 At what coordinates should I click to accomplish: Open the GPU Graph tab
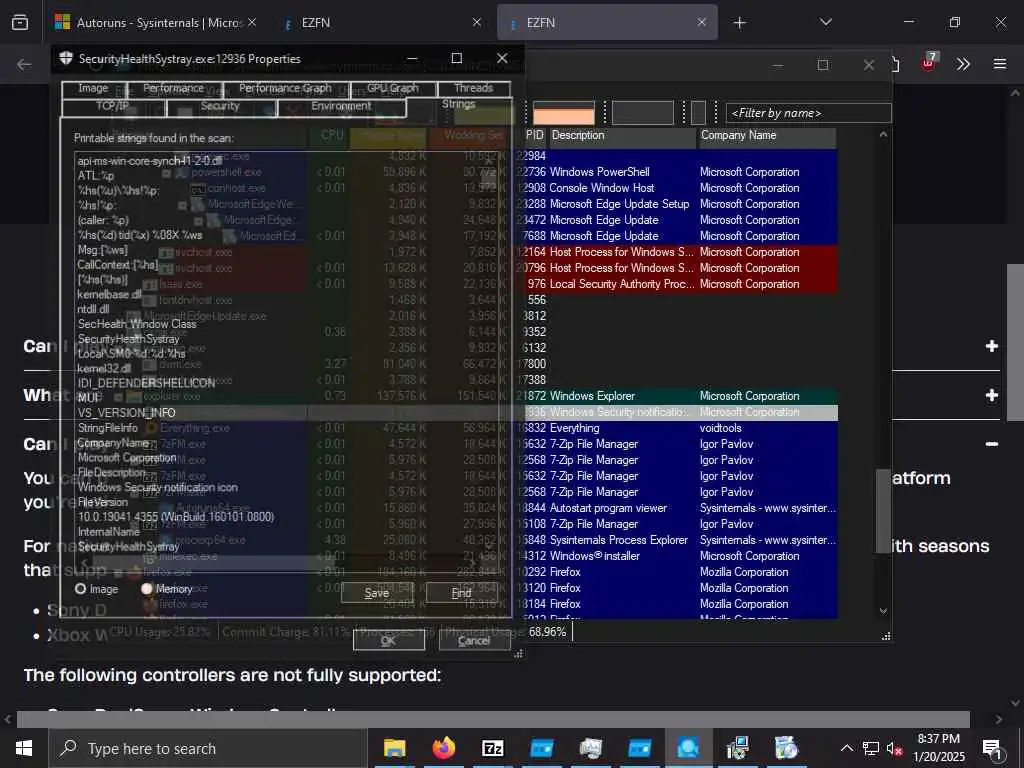coord(392,89)
